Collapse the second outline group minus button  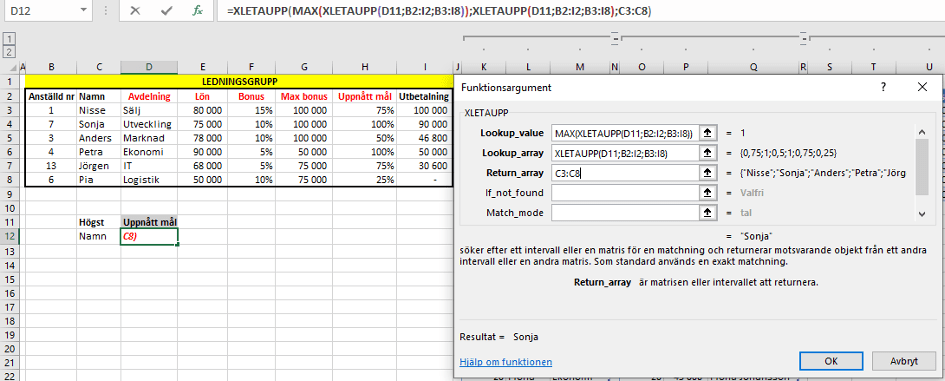point(804,39)
